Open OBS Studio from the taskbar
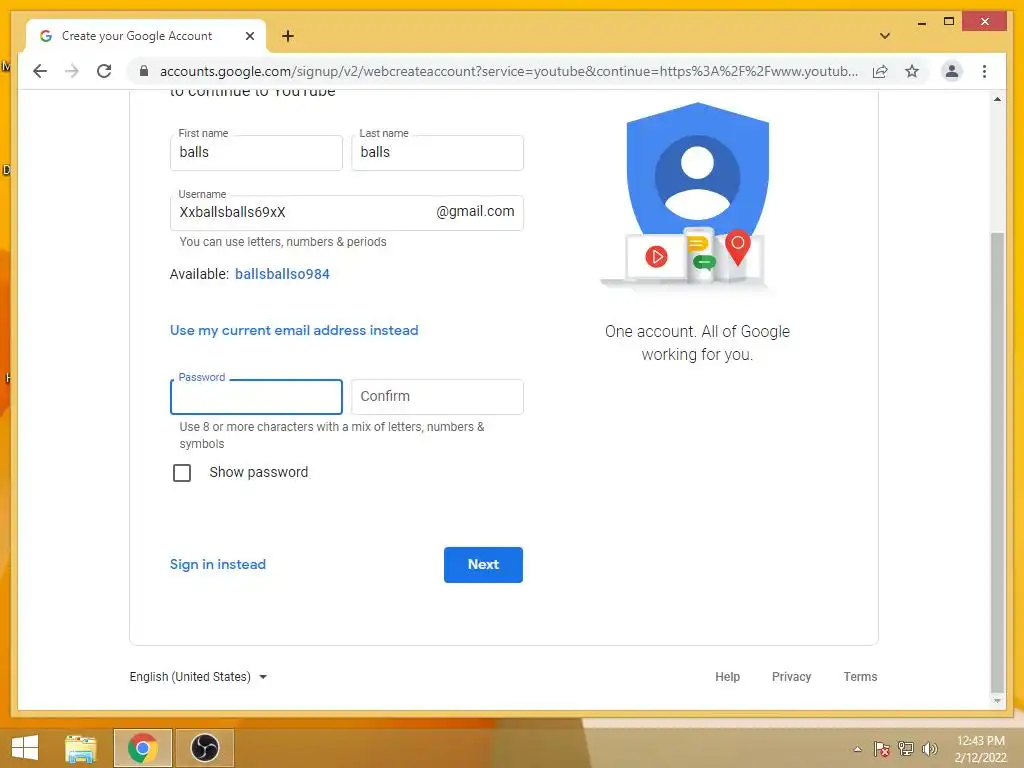Image resolution: width=1024 pixels, height=768 pixels. (204, 748)
